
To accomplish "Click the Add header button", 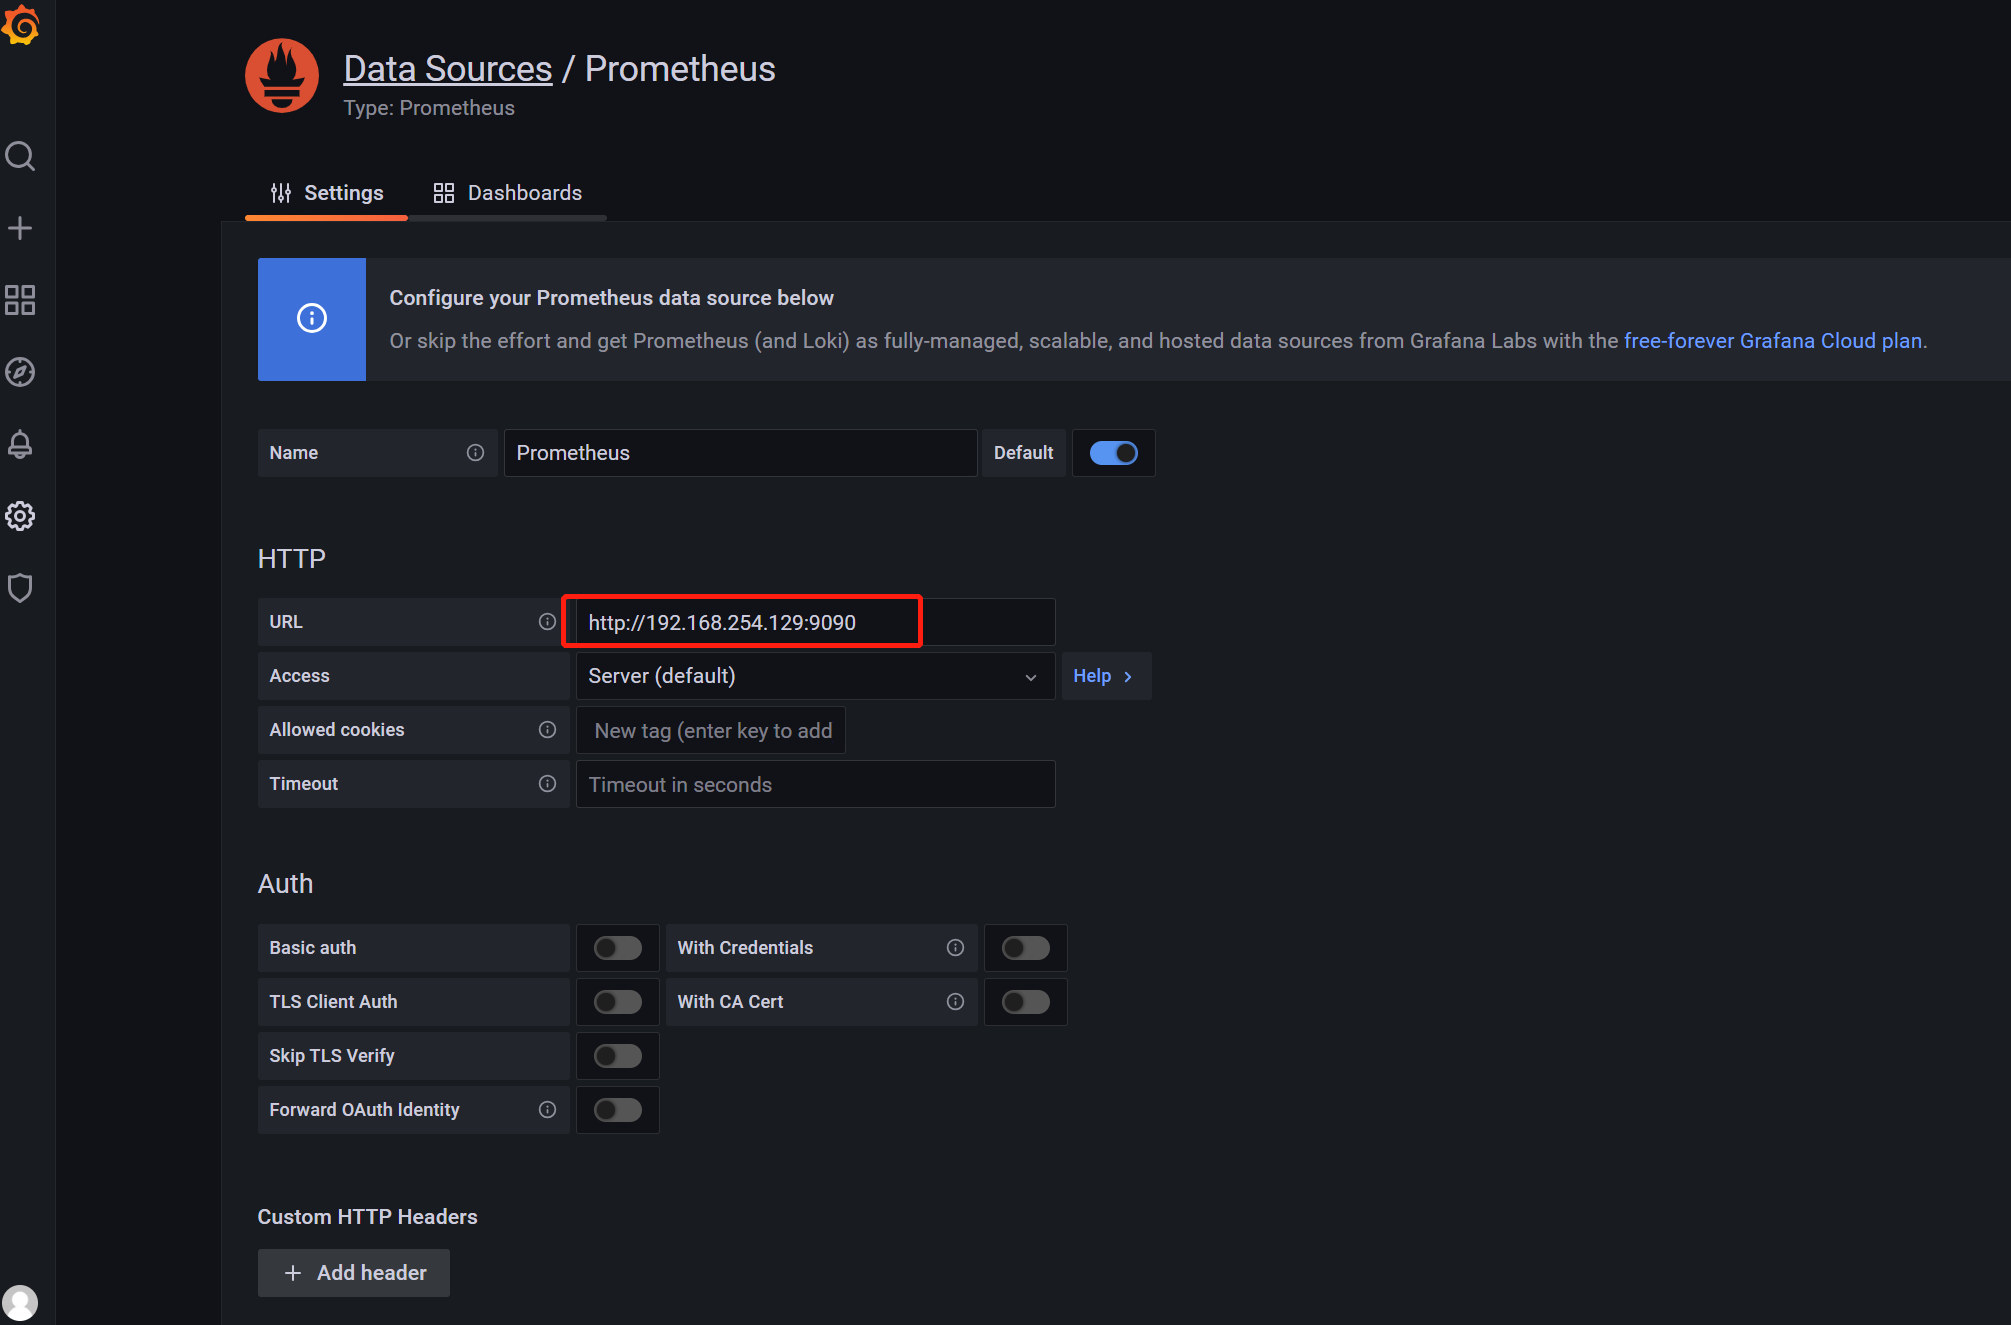I will pyautogui.click(x=353, y=1272).
